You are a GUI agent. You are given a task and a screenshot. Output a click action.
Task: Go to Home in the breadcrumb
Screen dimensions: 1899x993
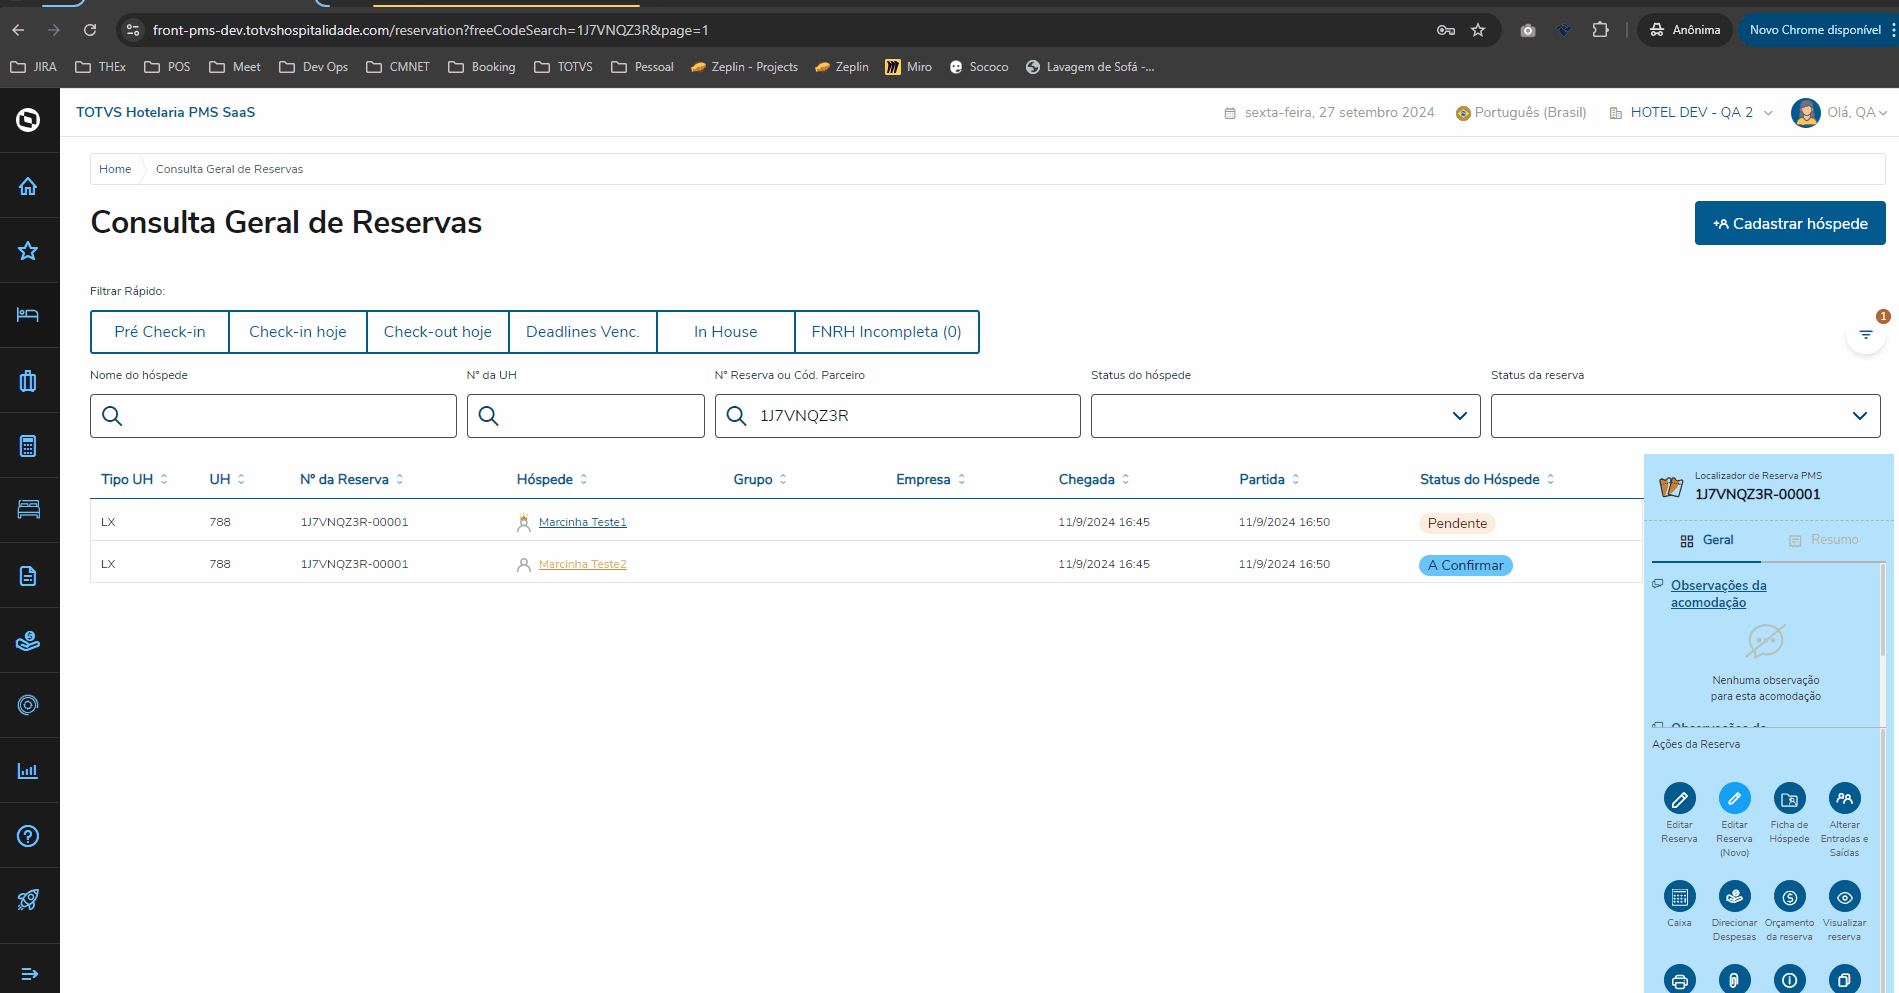115,169
